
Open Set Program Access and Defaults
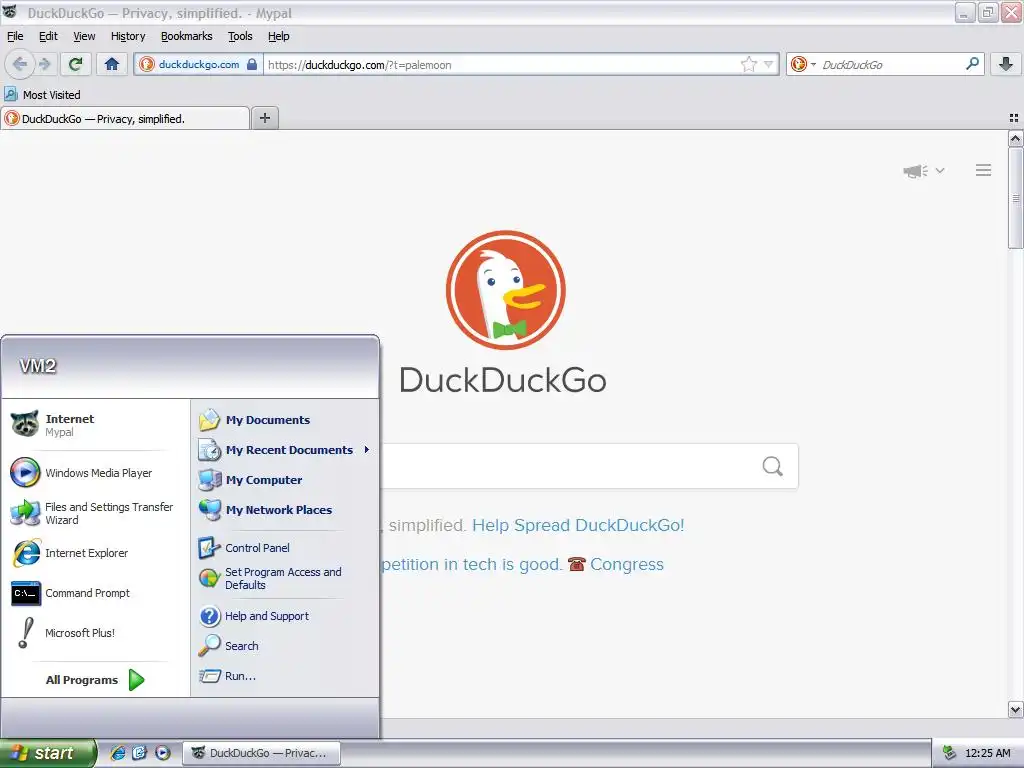pyautogui.click(x=285, y=579)
